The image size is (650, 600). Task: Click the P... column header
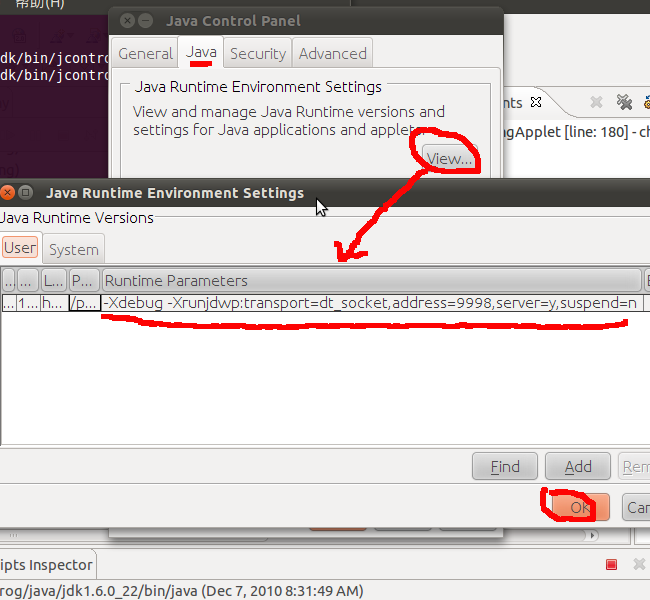point(84,280)
